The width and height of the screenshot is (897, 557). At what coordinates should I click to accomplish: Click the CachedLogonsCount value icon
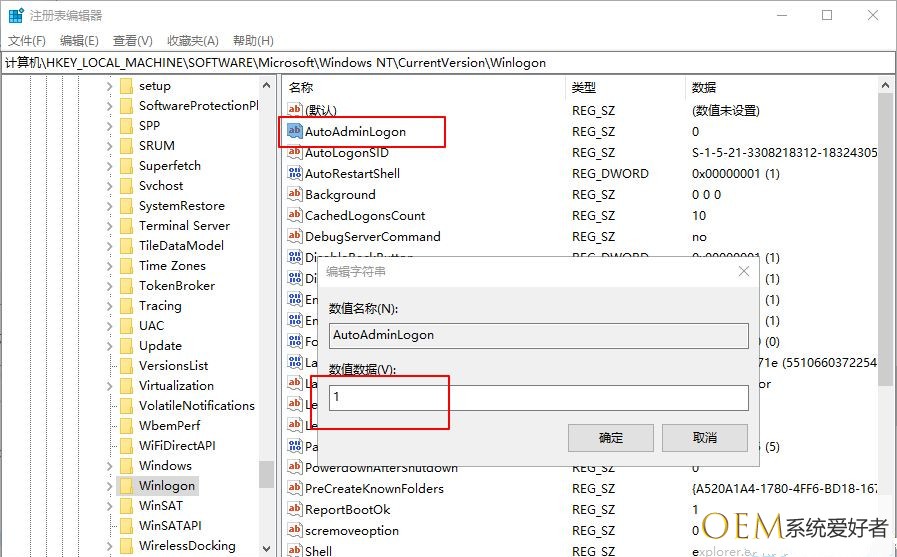click(x=294, y=215)
